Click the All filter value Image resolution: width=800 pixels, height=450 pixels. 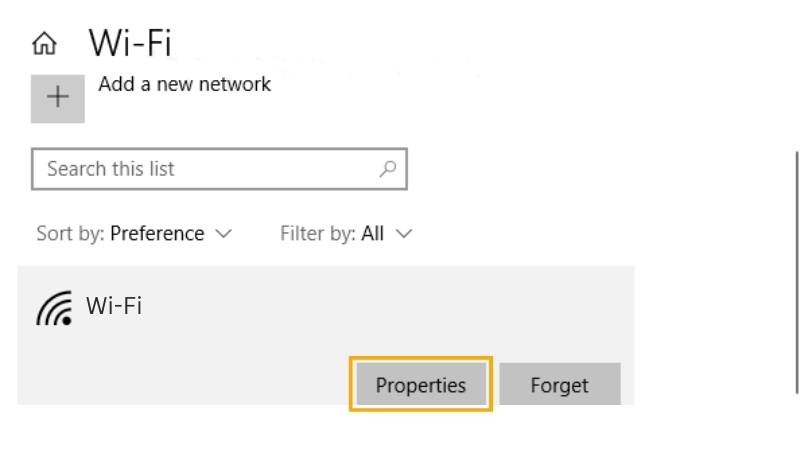(372, 234)
